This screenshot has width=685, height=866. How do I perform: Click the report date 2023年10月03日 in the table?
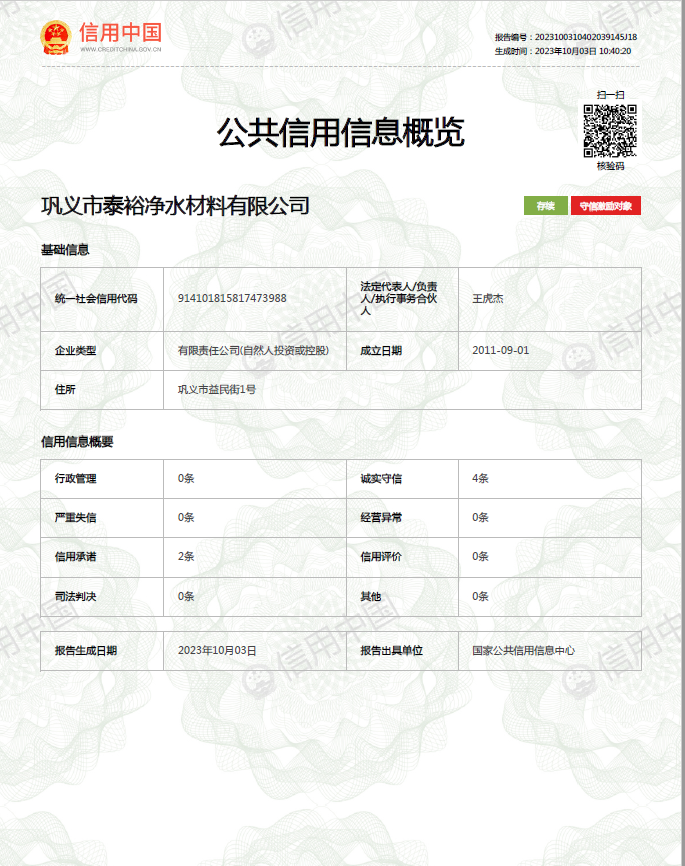pyautogui.click(x=217, y=651)
